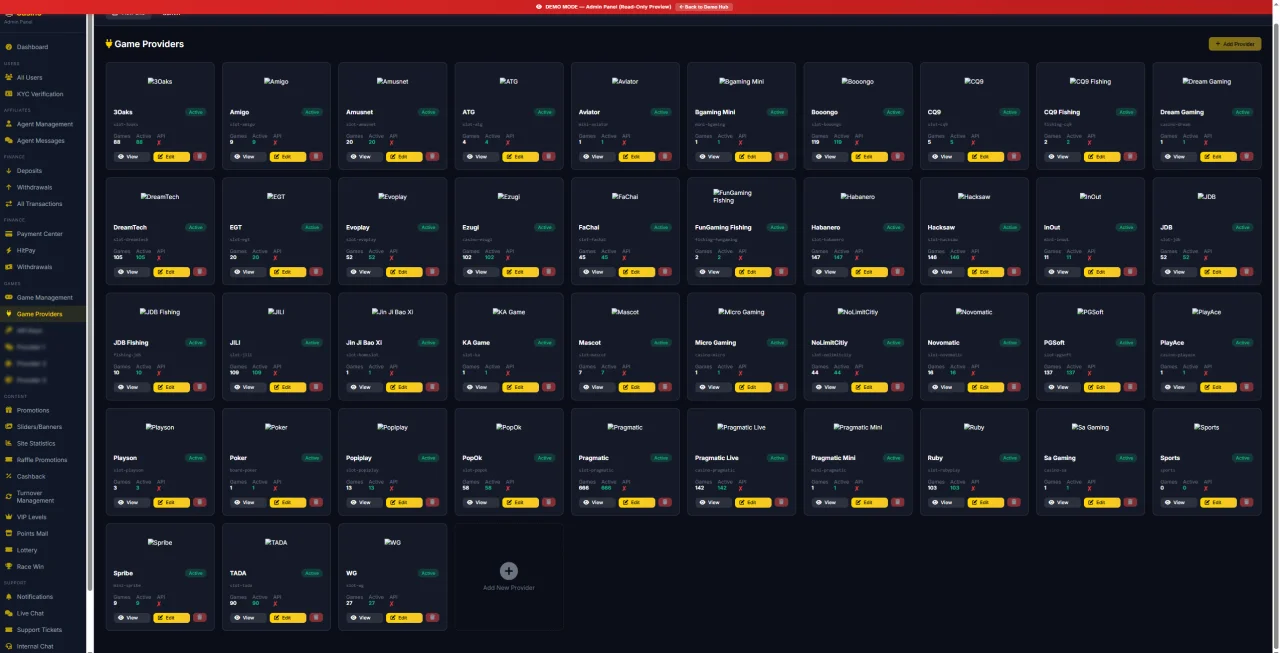Click the trash icon on Amigo card

(316, 156)
